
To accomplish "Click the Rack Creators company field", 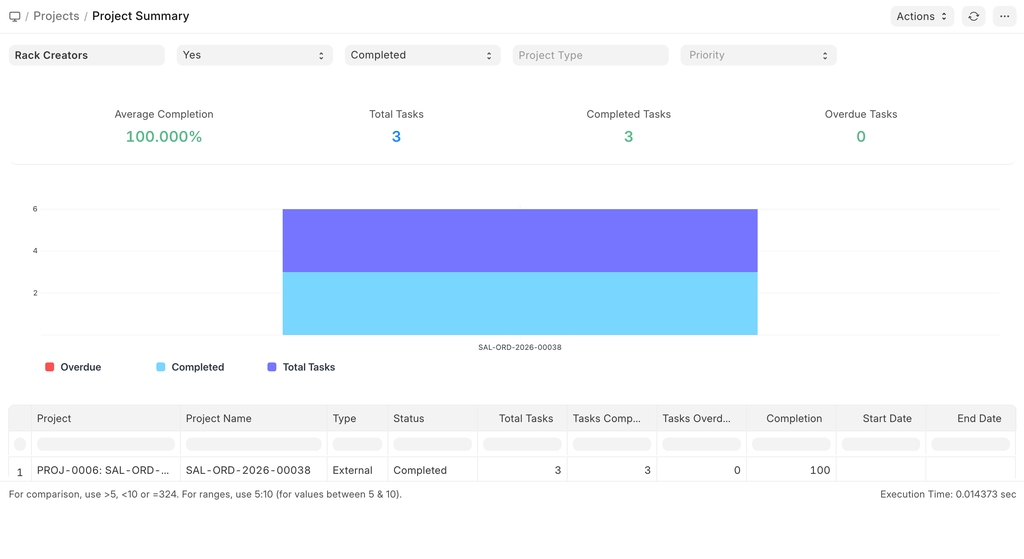I will (x=86, y=55).
